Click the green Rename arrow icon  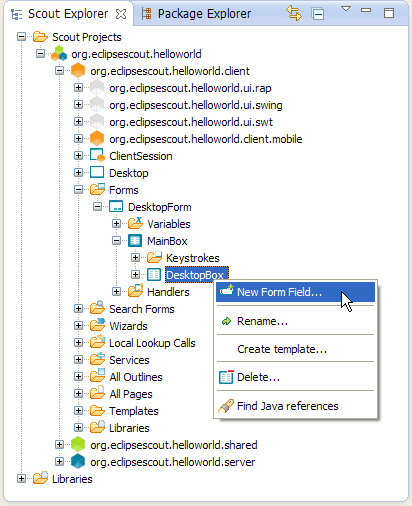[226, 321]
